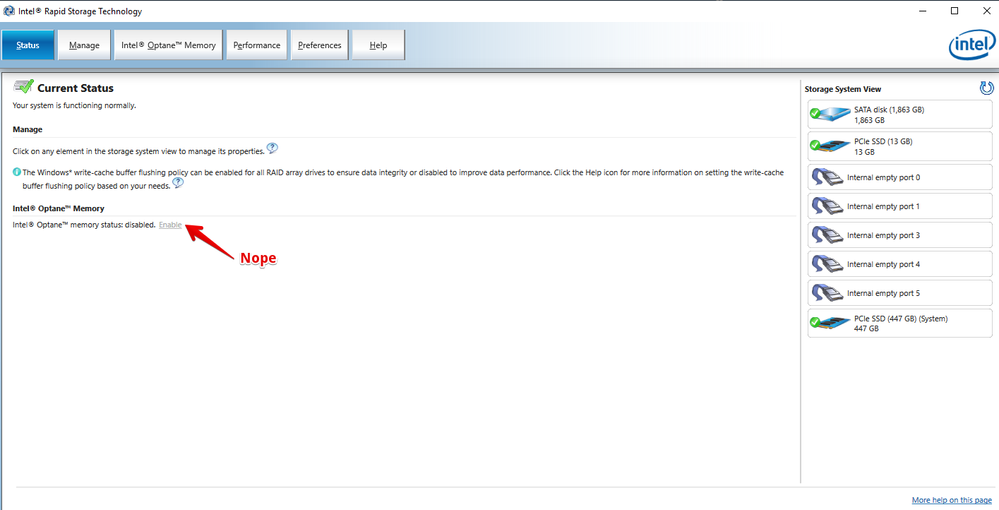Screen dimensions: 999x510
Task: Select the SATA disk (1,863 GB) icon
Action: (x=830, y=115)
